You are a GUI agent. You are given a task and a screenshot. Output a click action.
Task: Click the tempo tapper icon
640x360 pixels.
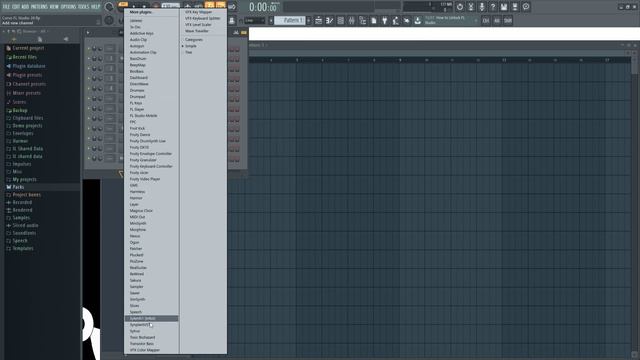coord(396,20)
